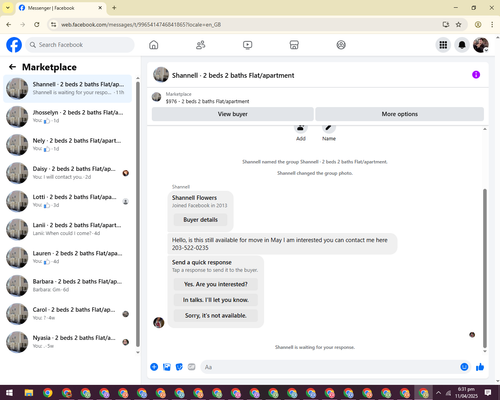This screenshot has width=500, height=400.
Task: Open the taskbar notification centre icon
Action: point(488,393)
